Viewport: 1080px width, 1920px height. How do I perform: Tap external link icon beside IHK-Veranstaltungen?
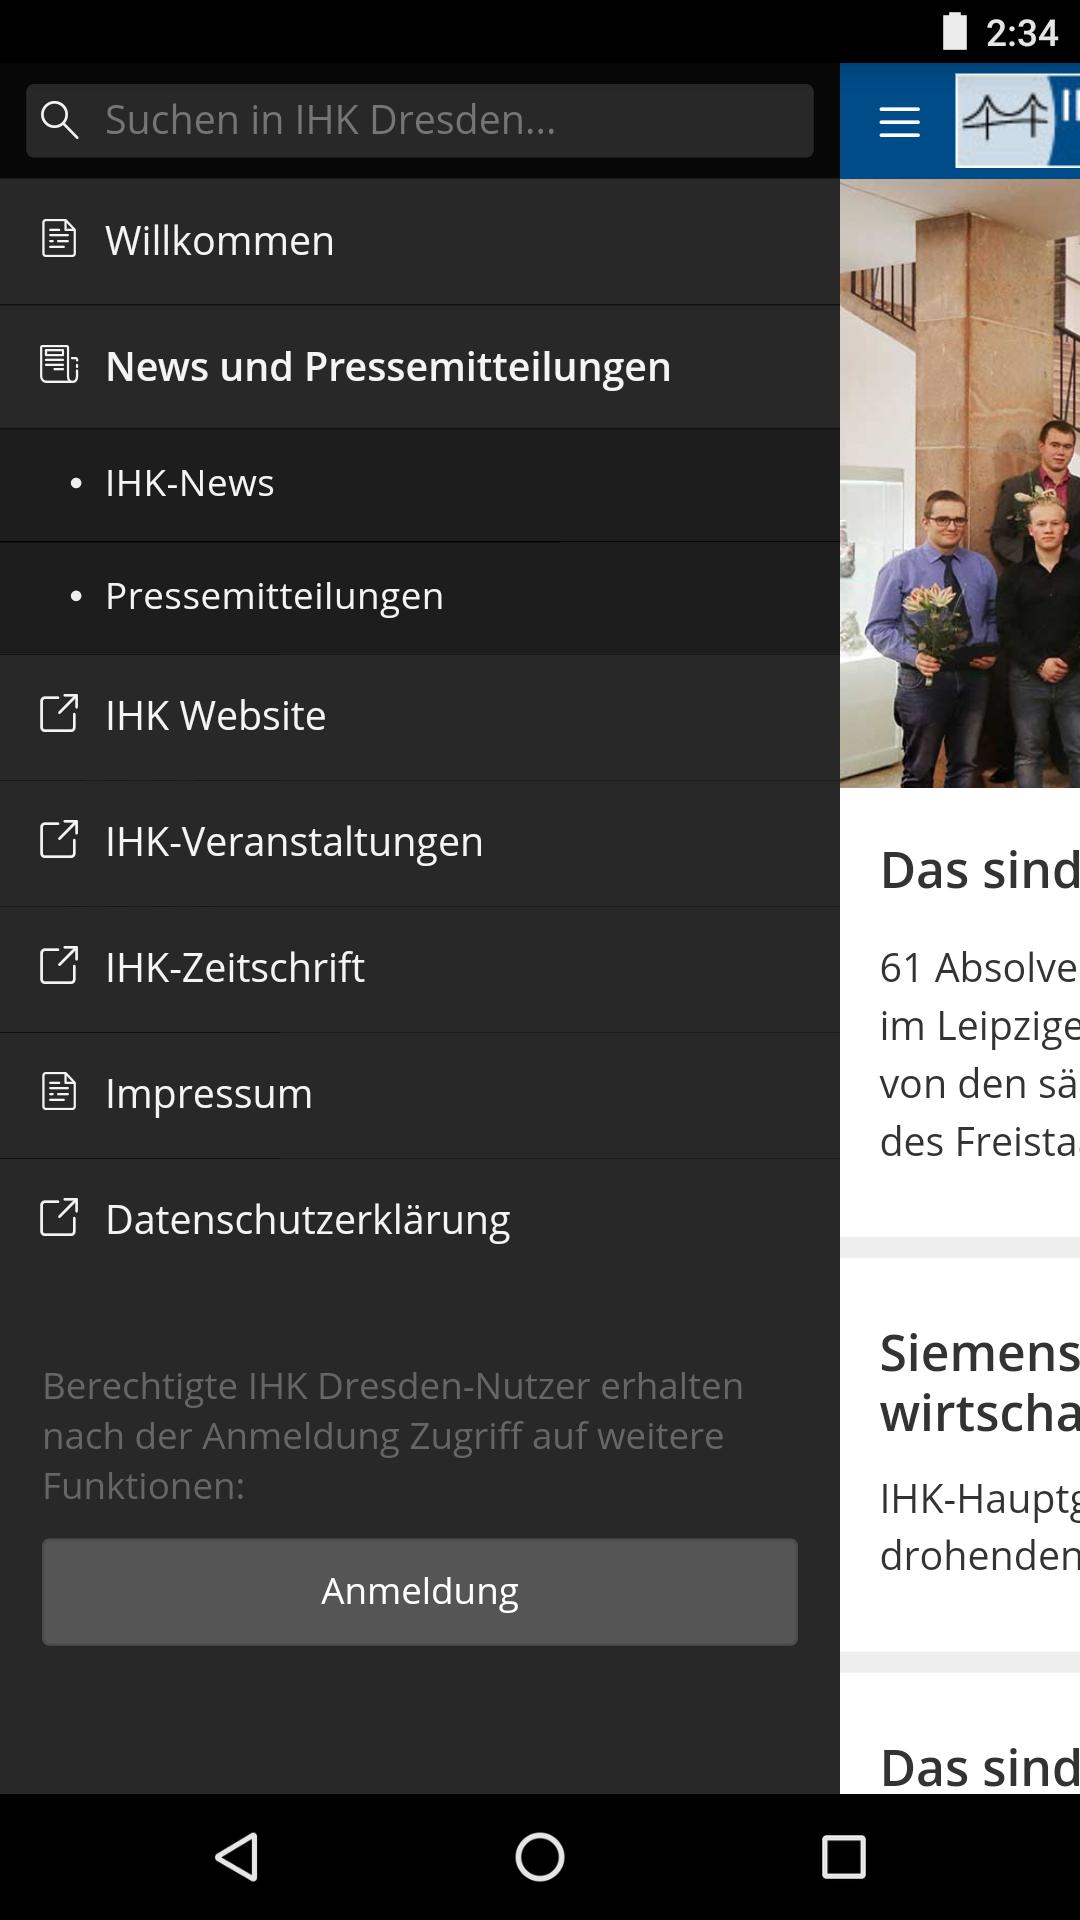click(58, 840)
